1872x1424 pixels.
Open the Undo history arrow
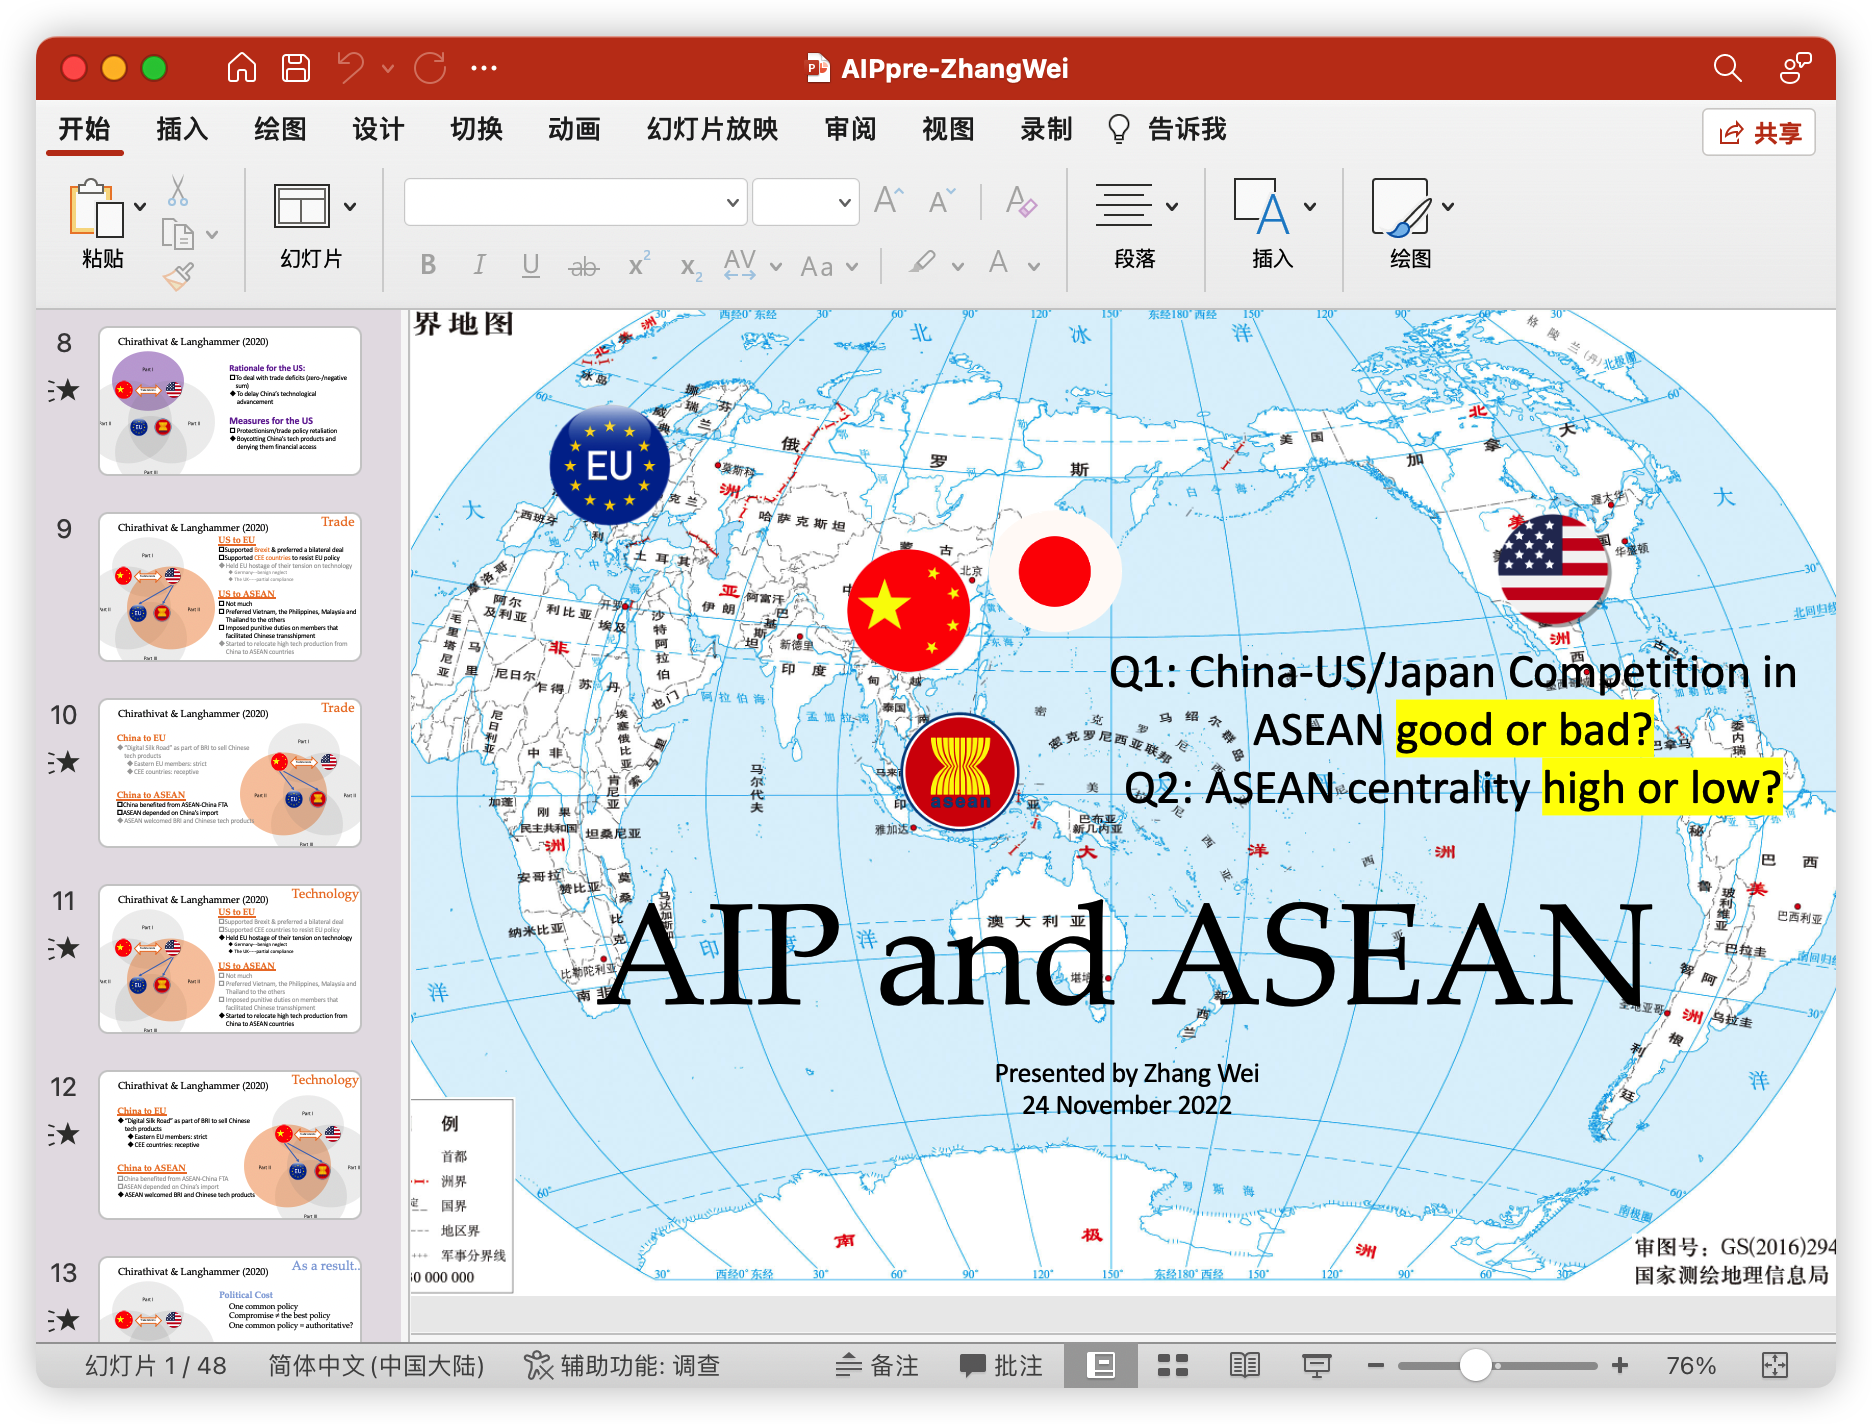(x=388, y=68)
